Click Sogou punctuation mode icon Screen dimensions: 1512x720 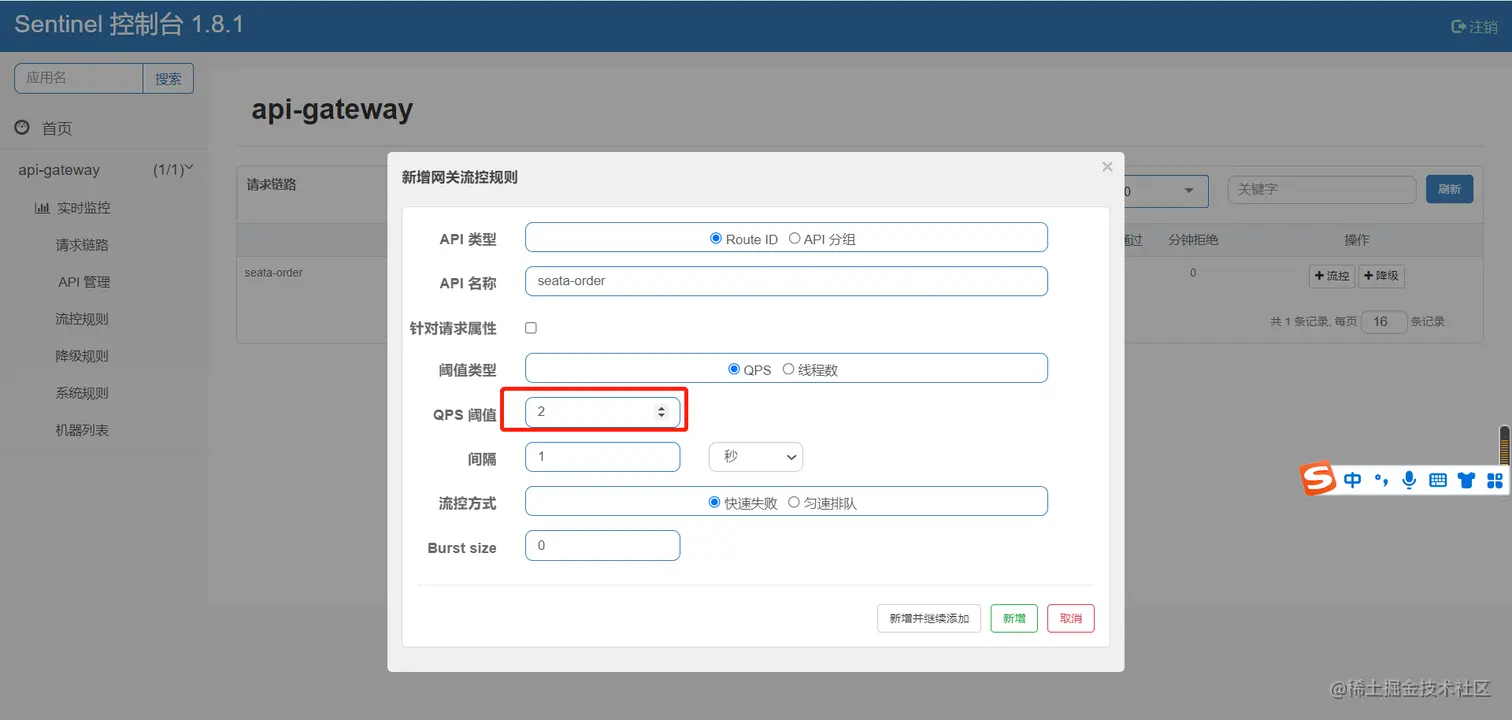(x=1381, y=480)
